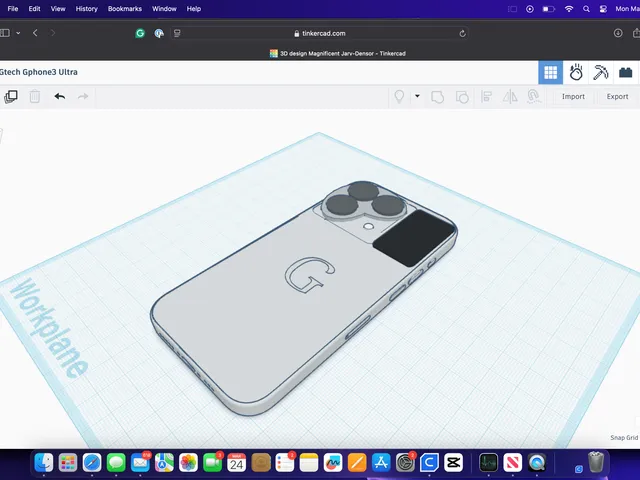
Task: Open Calendar from the Dock
Action: click(236, 463)
